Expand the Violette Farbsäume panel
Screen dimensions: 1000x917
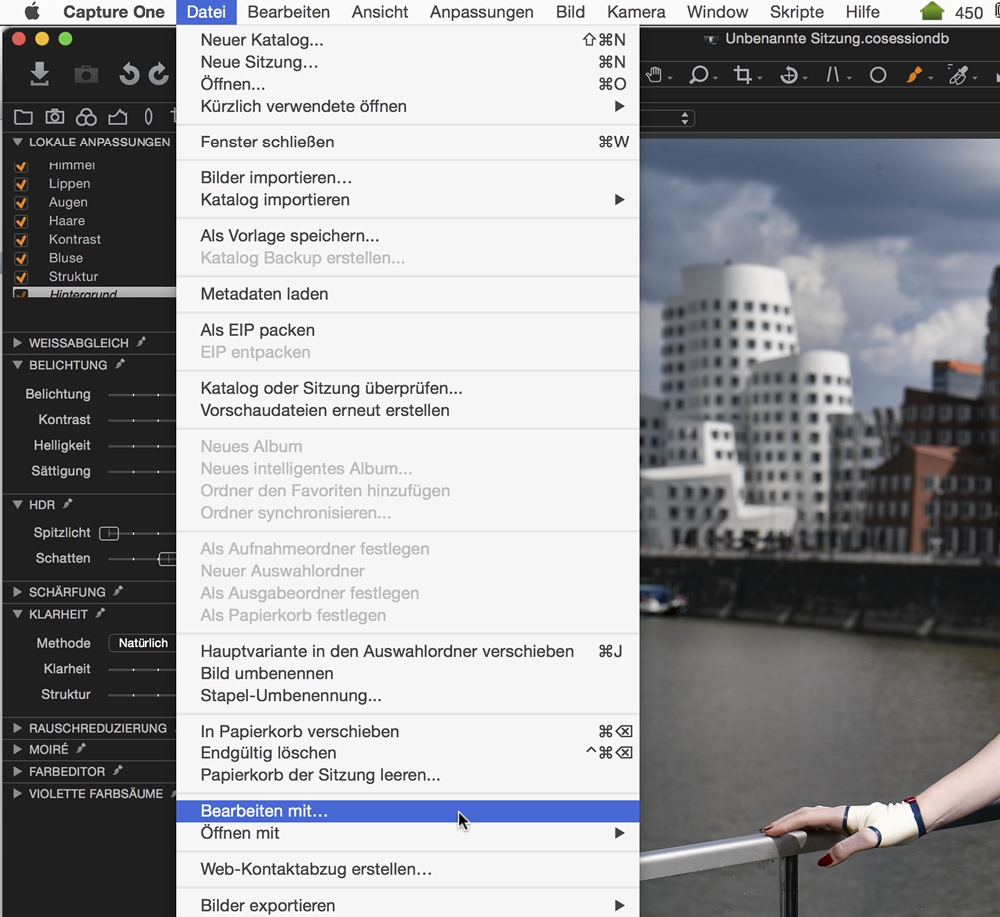coord(18,793)
